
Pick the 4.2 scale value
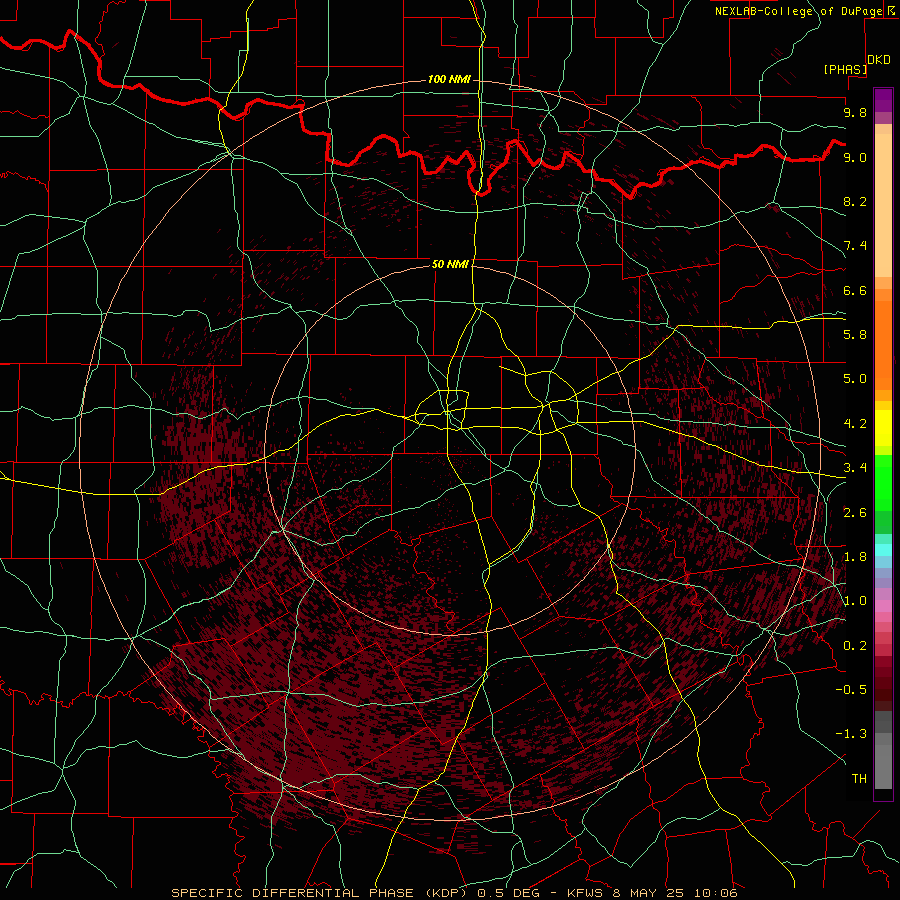tap(855, 424)
